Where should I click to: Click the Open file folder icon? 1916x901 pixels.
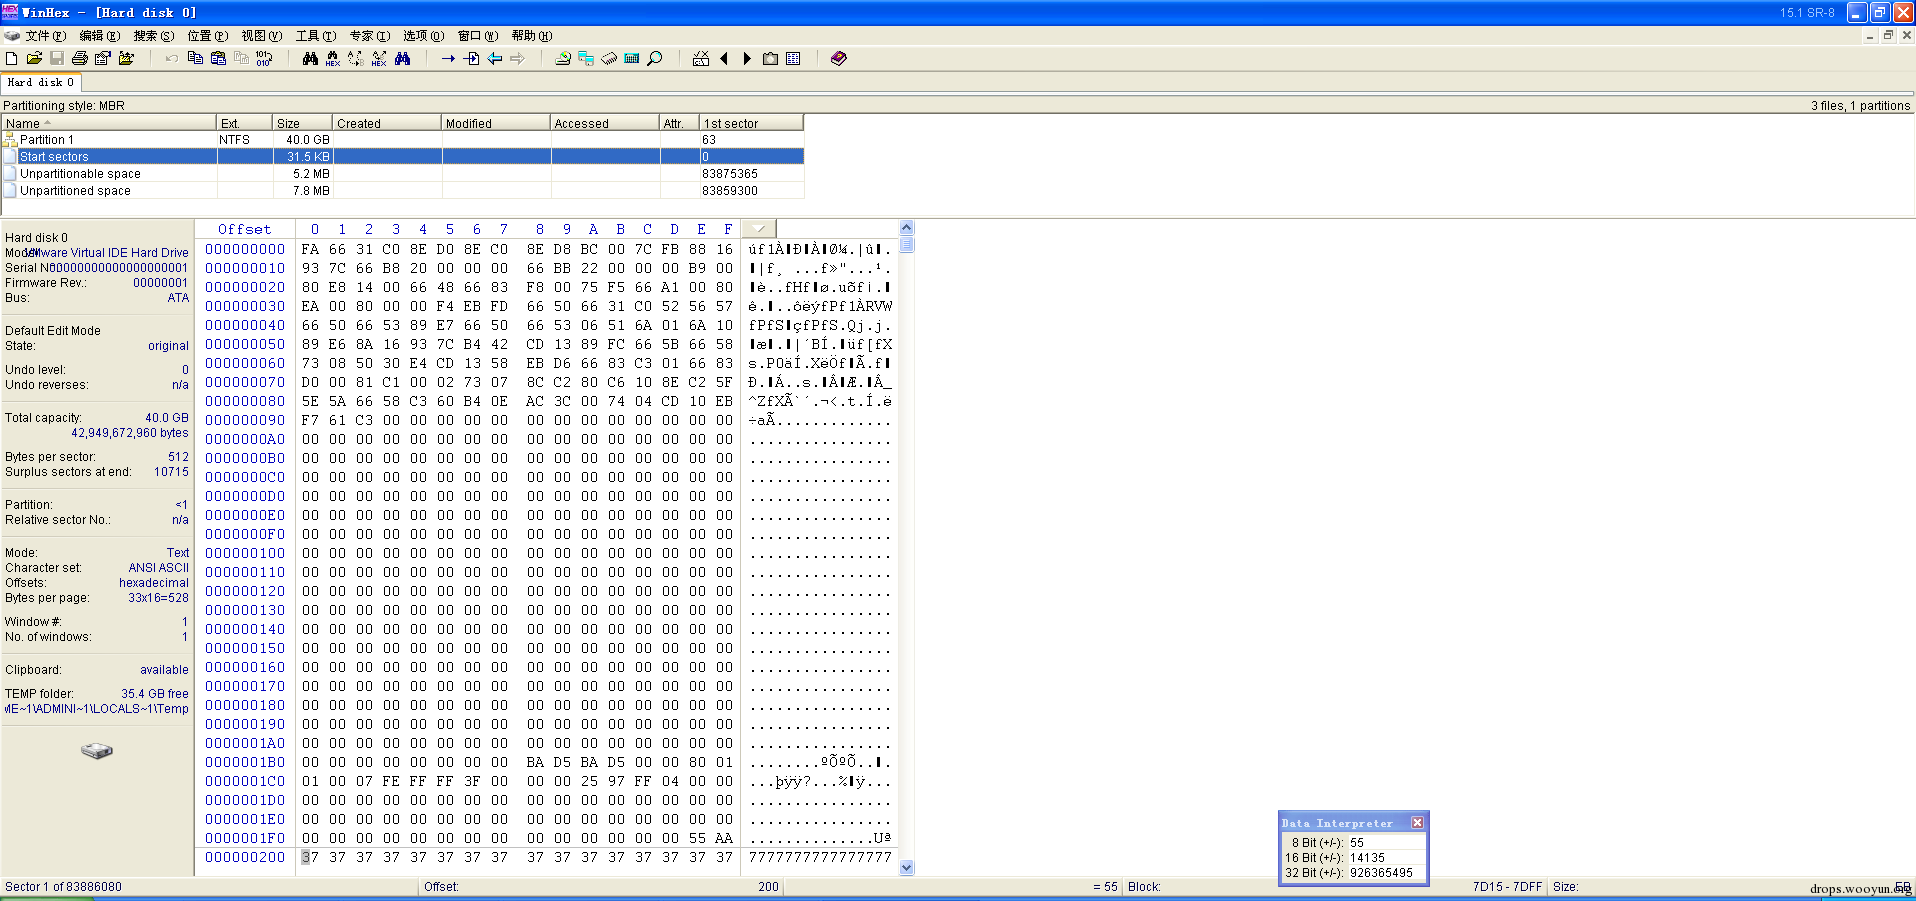pyautogui.click(x=34, y=59)
